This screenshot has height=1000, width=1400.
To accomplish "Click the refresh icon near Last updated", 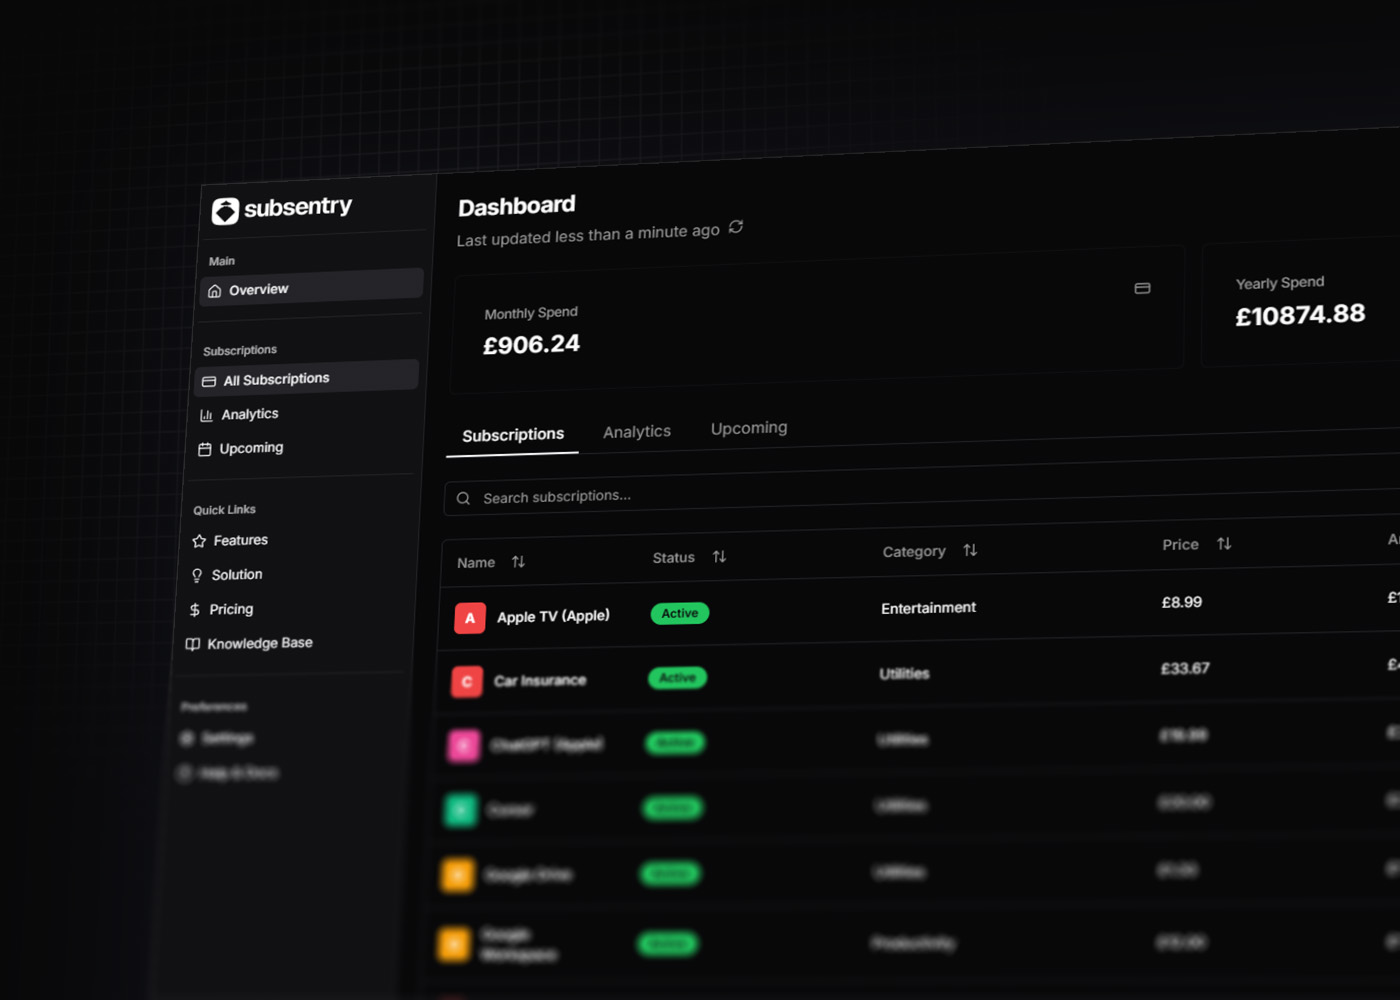I will [x=736, y=228].
